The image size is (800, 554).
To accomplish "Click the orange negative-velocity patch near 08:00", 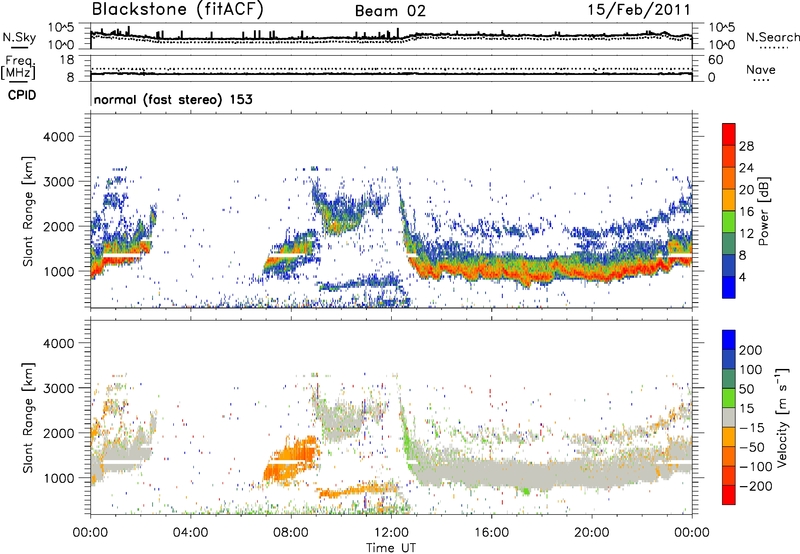I will [291, 457].
